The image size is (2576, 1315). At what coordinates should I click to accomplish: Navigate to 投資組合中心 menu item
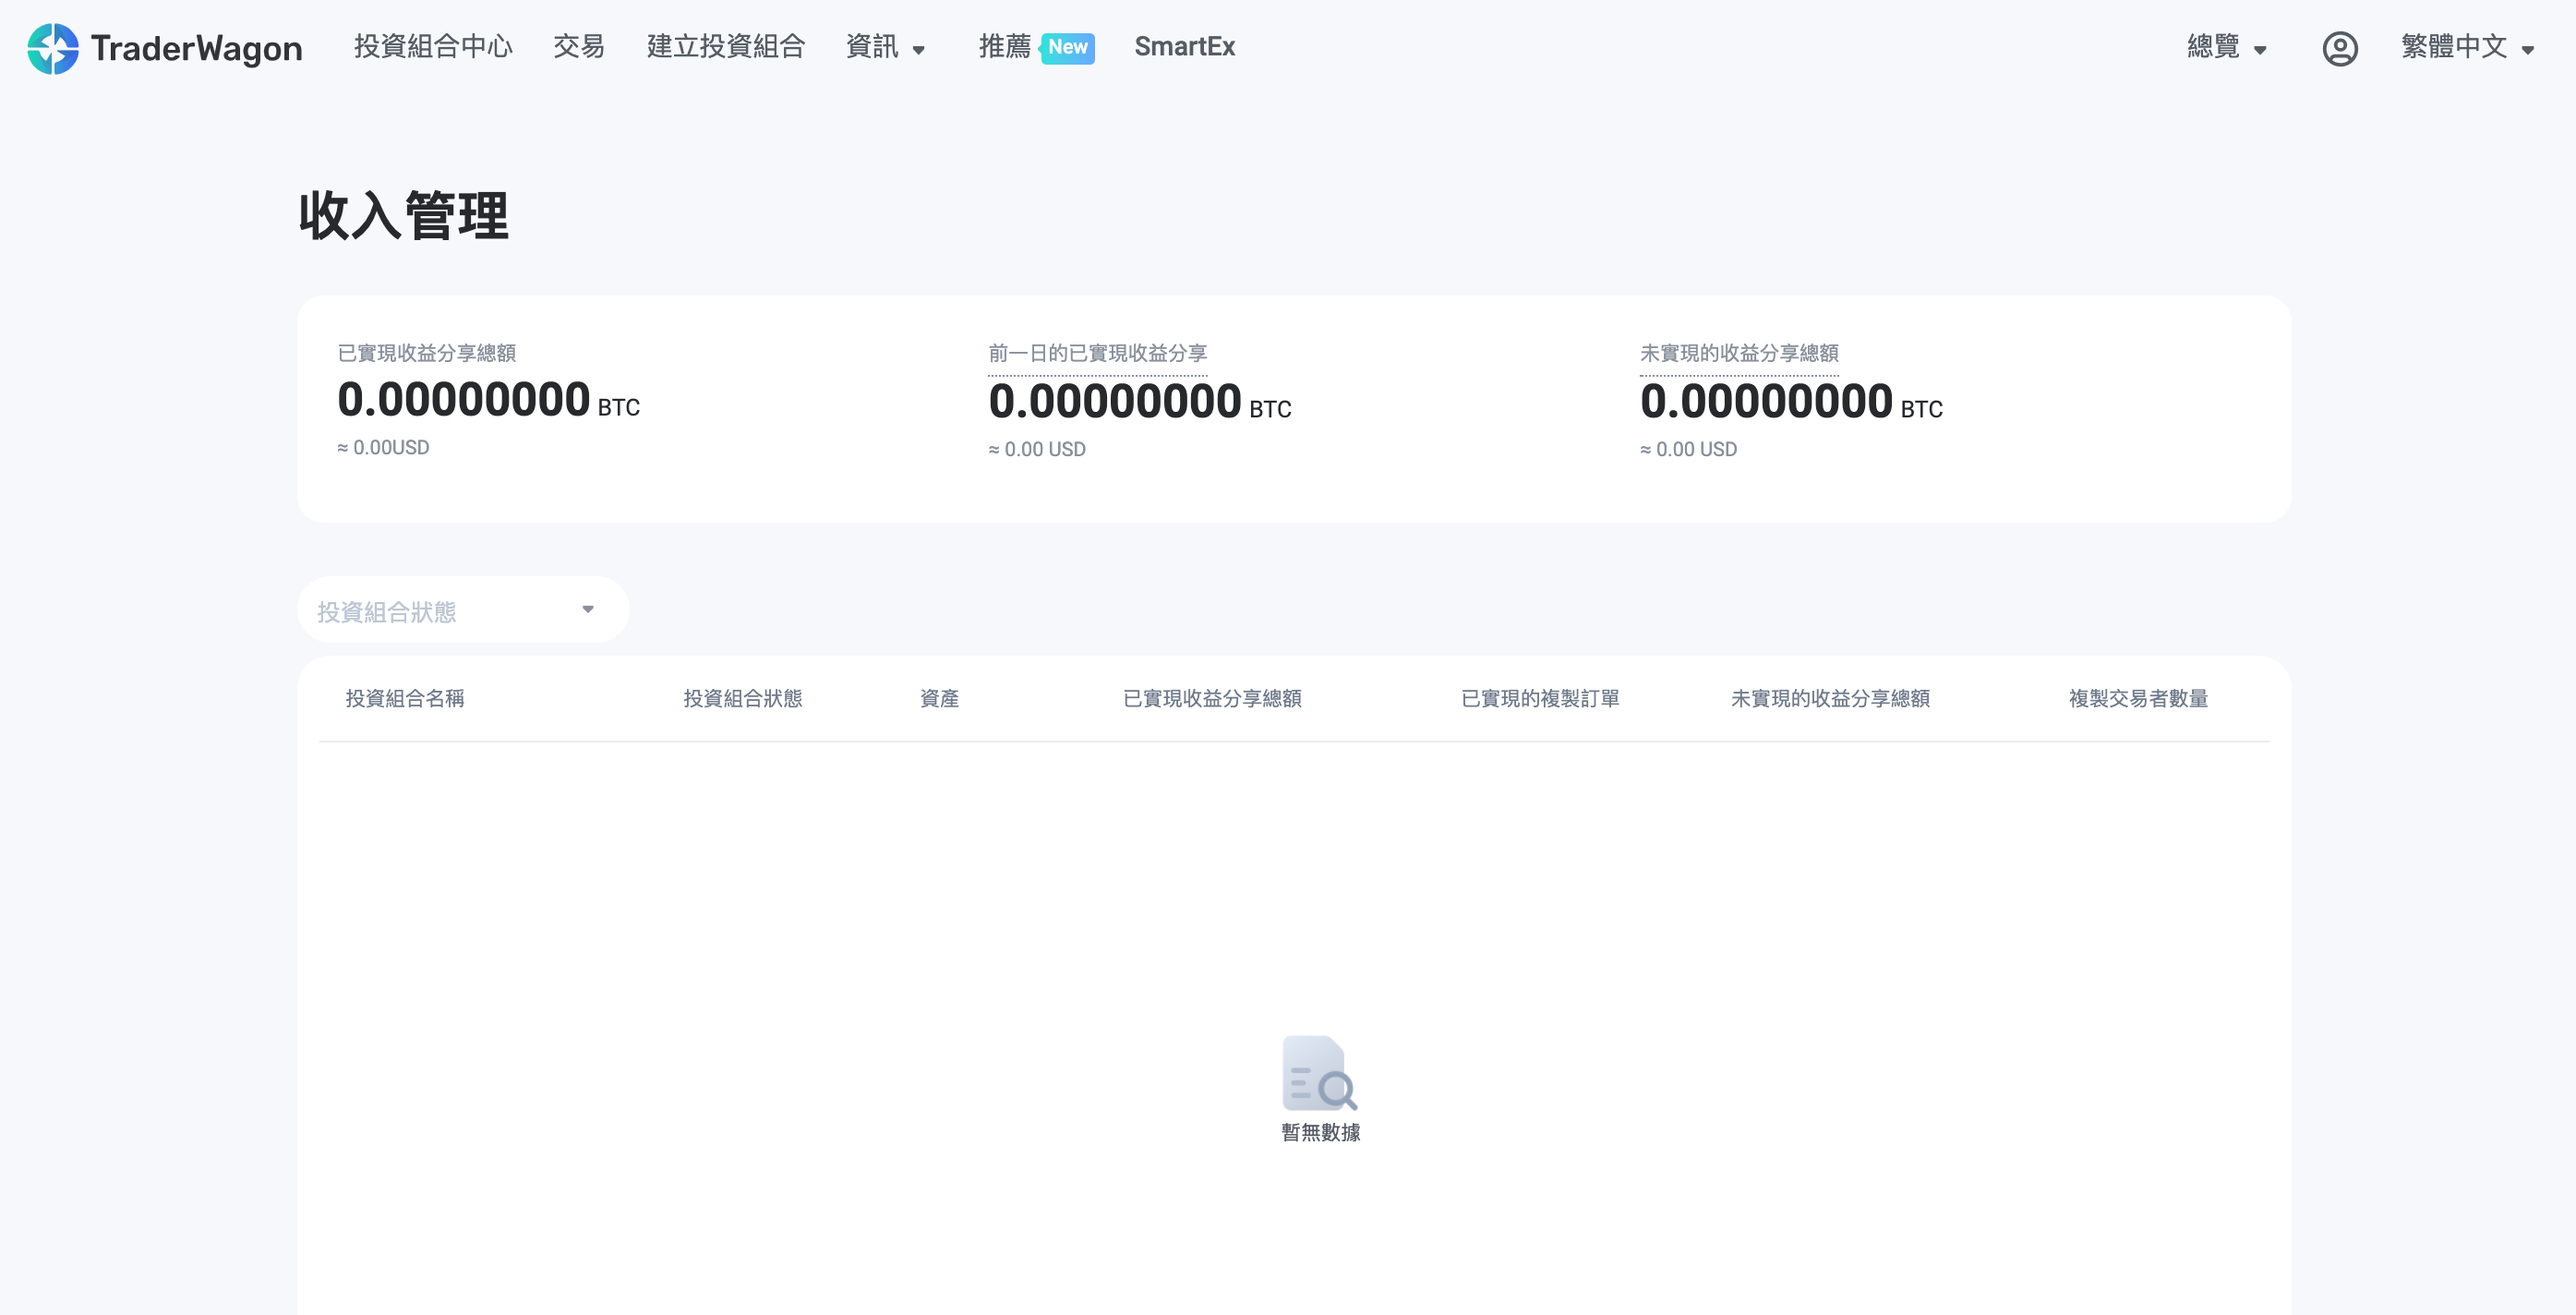[x=433, y=47]
